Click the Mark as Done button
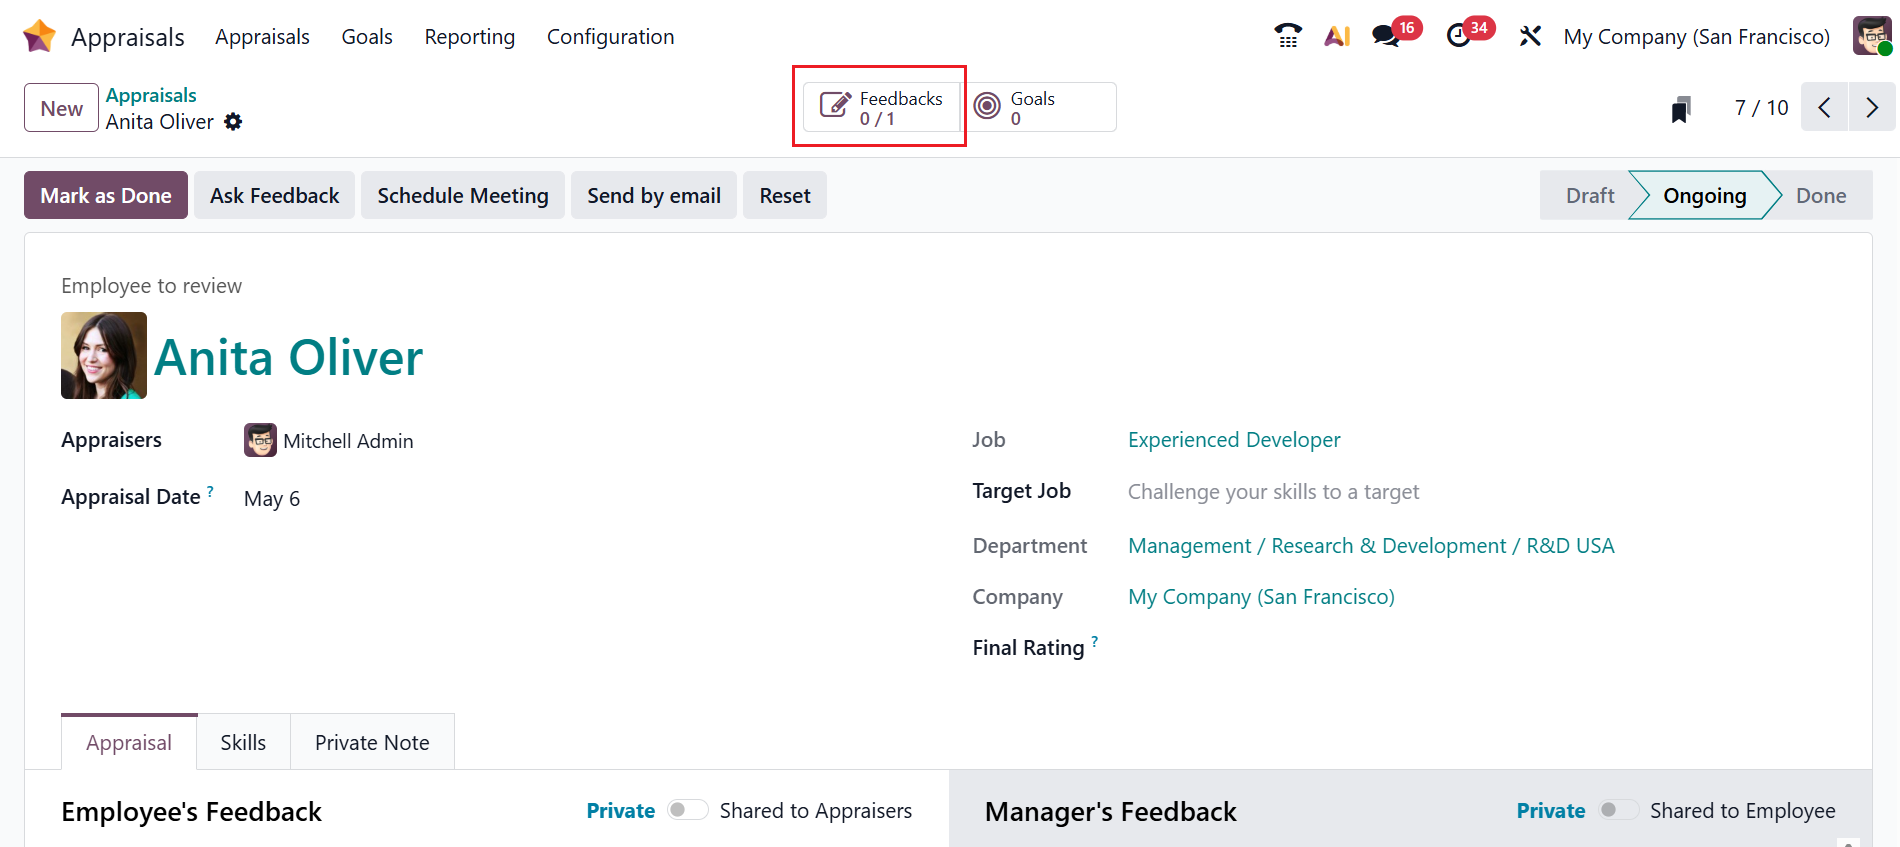This screenshot has width=1900, height=847. coord(106,195)
